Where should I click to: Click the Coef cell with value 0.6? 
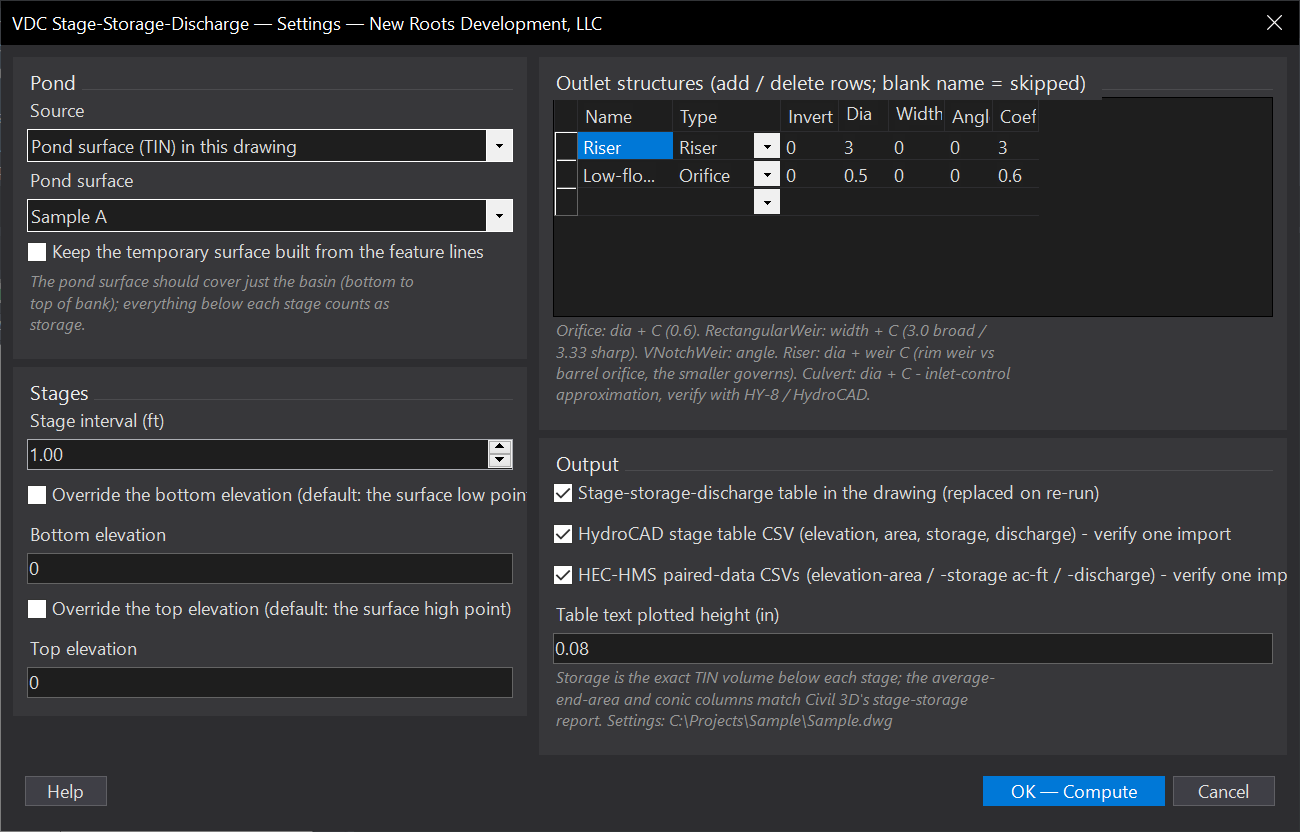pyautogui.click(x=1017, y=175)
